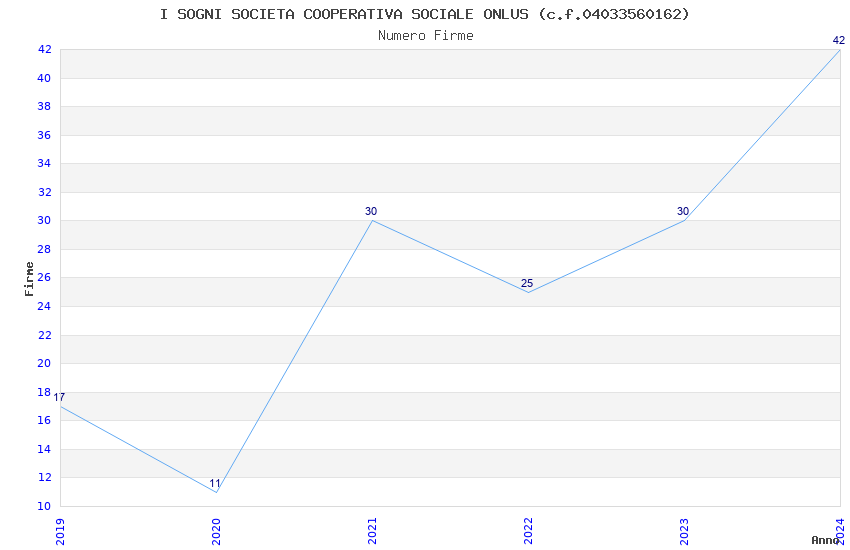The image size is (850, 550).
Task: Select the Numero Firme subtitle
Action: (426, 36)
